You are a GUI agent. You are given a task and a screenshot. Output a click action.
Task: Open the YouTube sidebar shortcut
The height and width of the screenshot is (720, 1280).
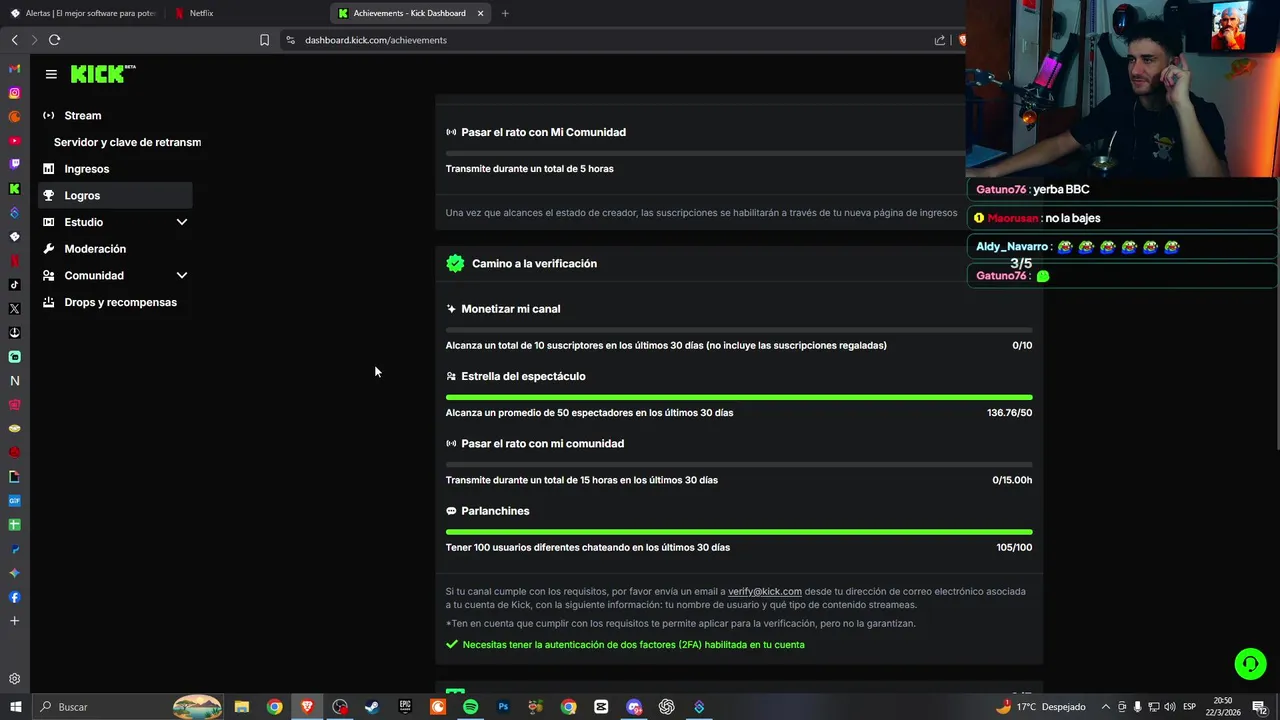[14, 141]
